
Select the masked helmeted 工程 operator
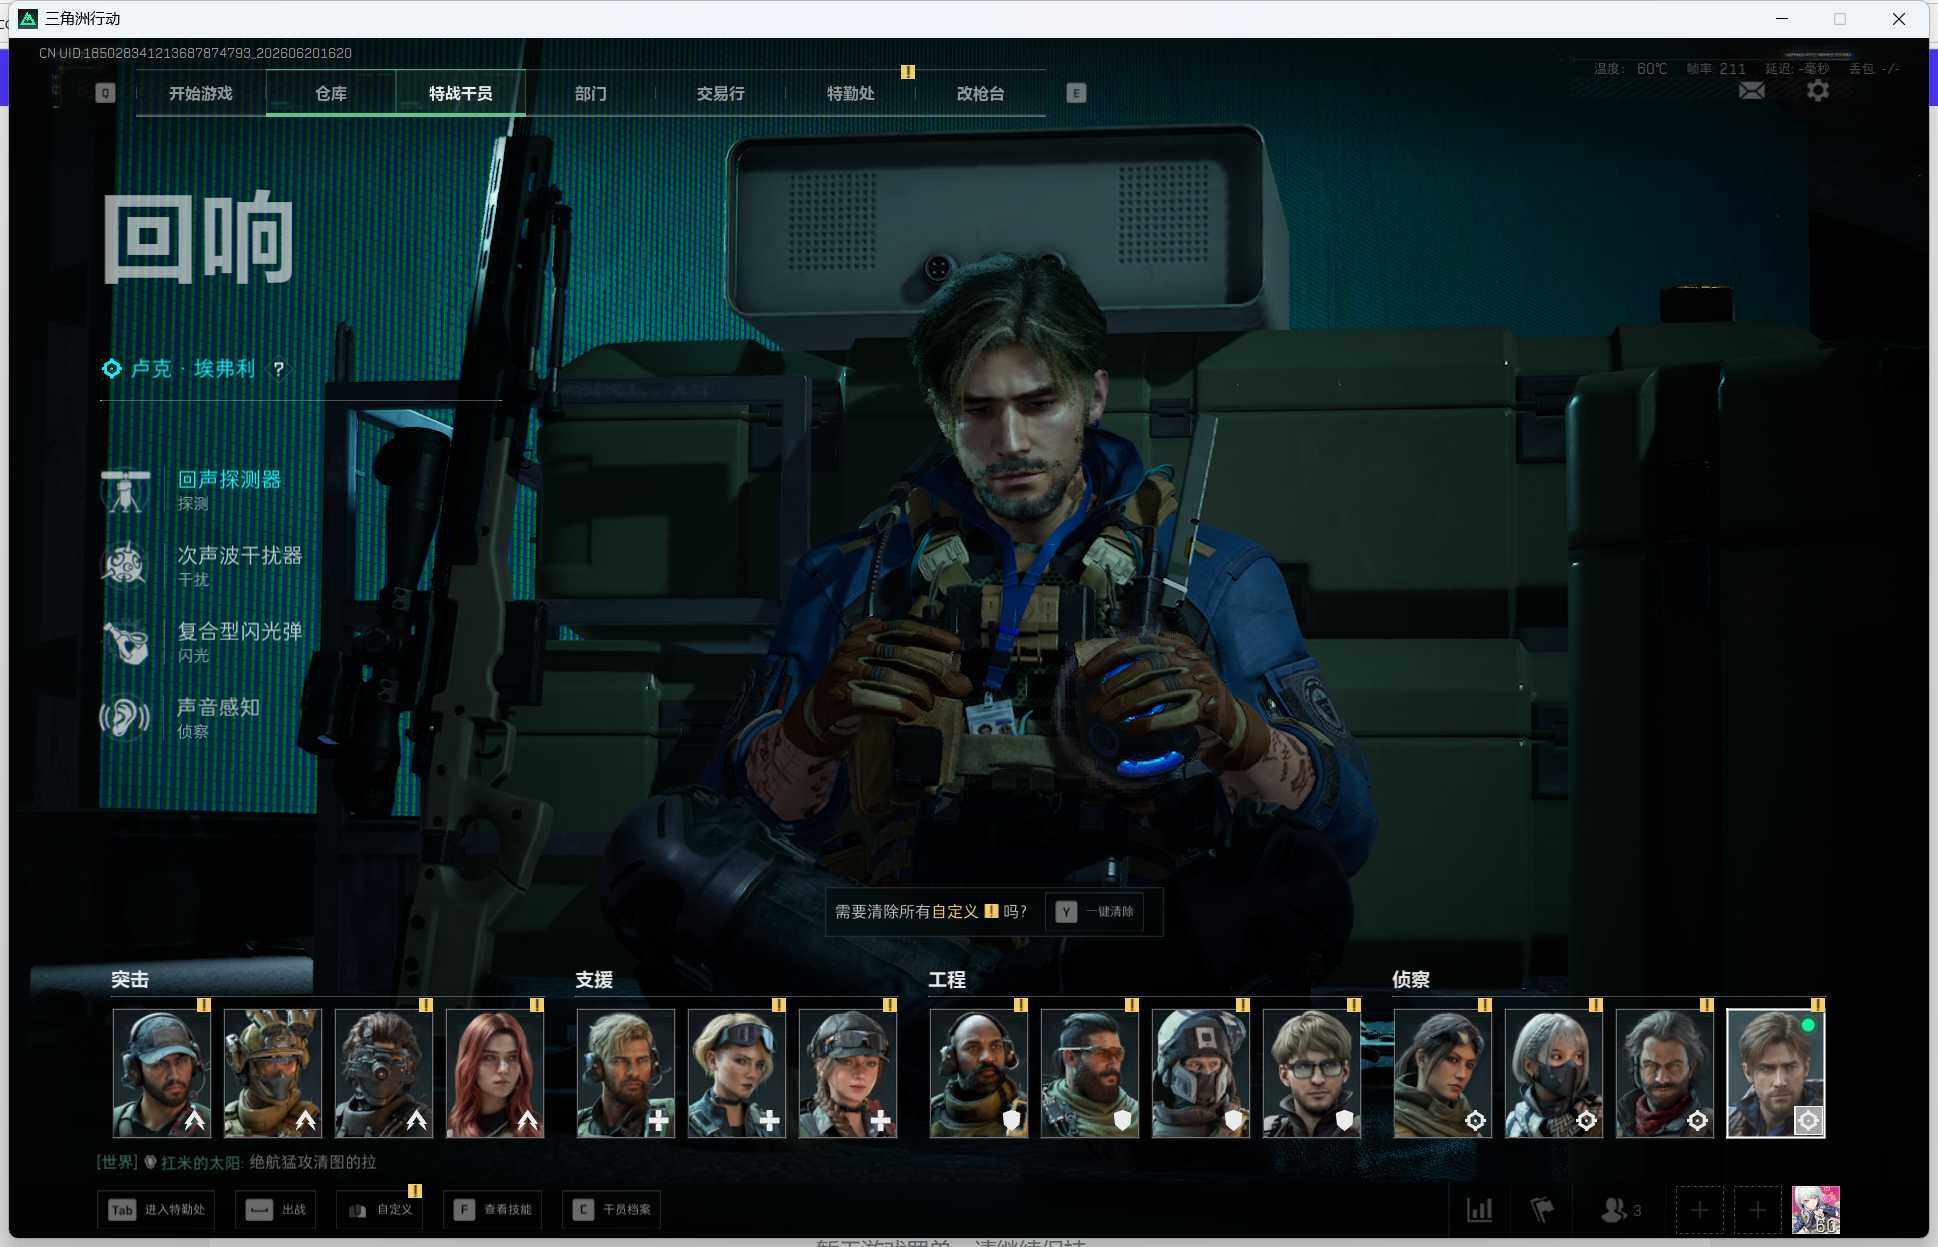coord(1201,1073)
